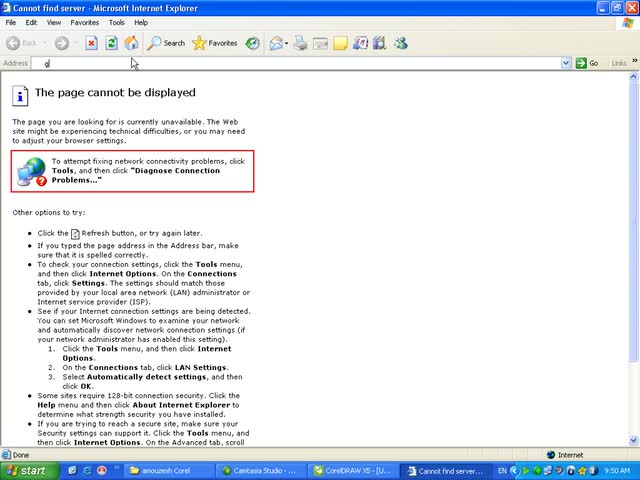Screen dimensions: 640x480
Task: Click the info page icon beside heading
Action: 20,96
